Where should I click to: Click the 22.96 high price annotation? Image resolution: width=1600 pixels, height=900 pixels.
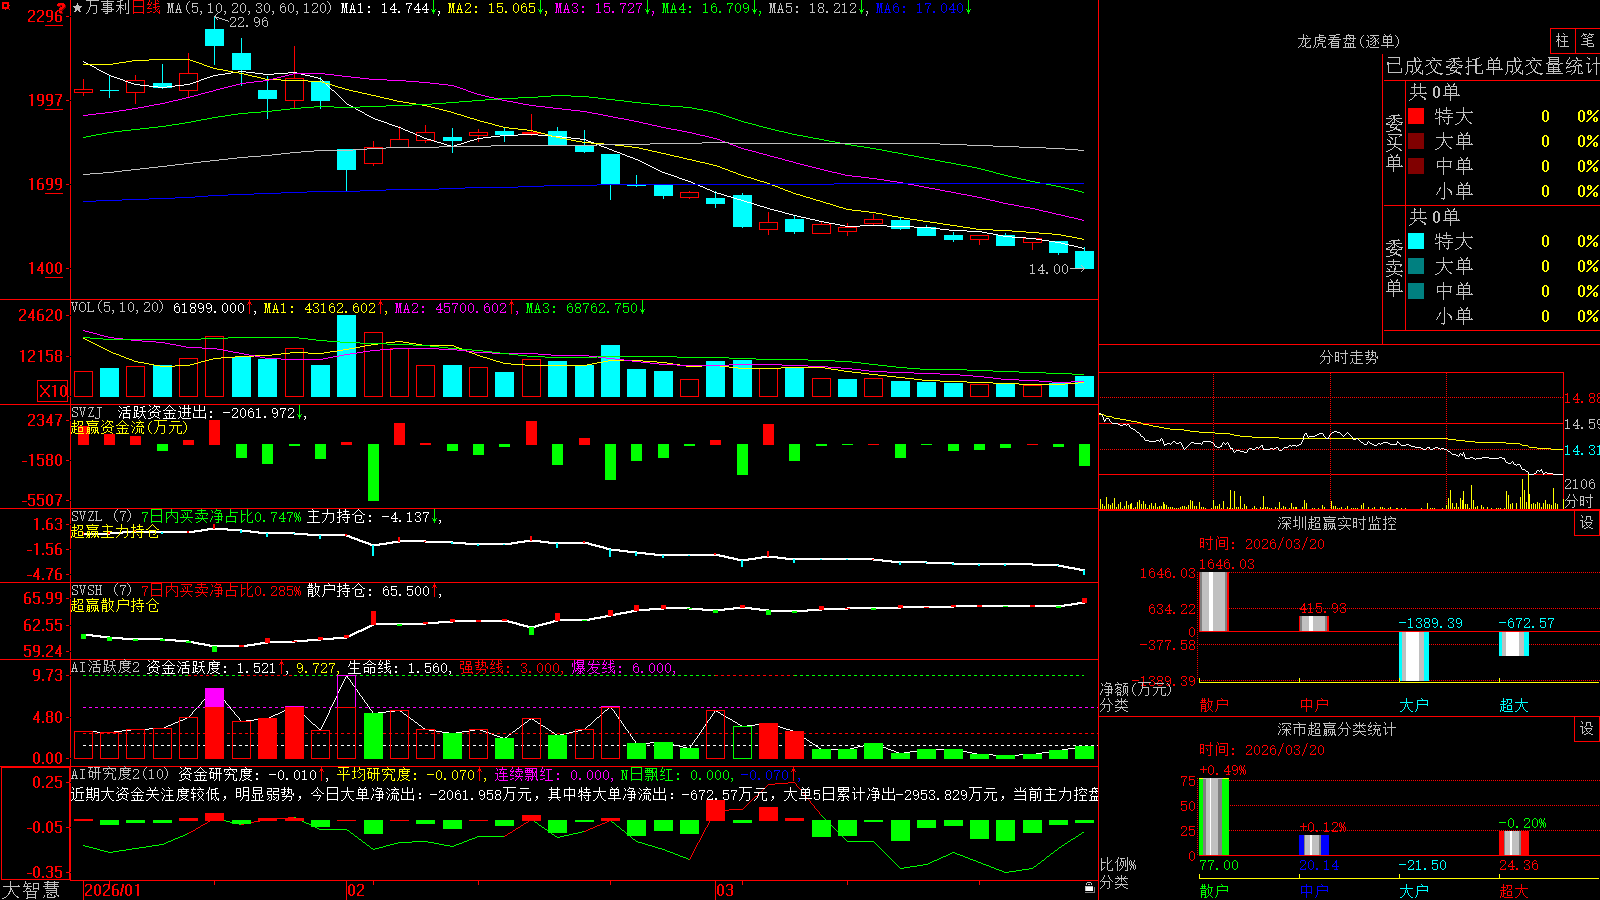[248, 22]
